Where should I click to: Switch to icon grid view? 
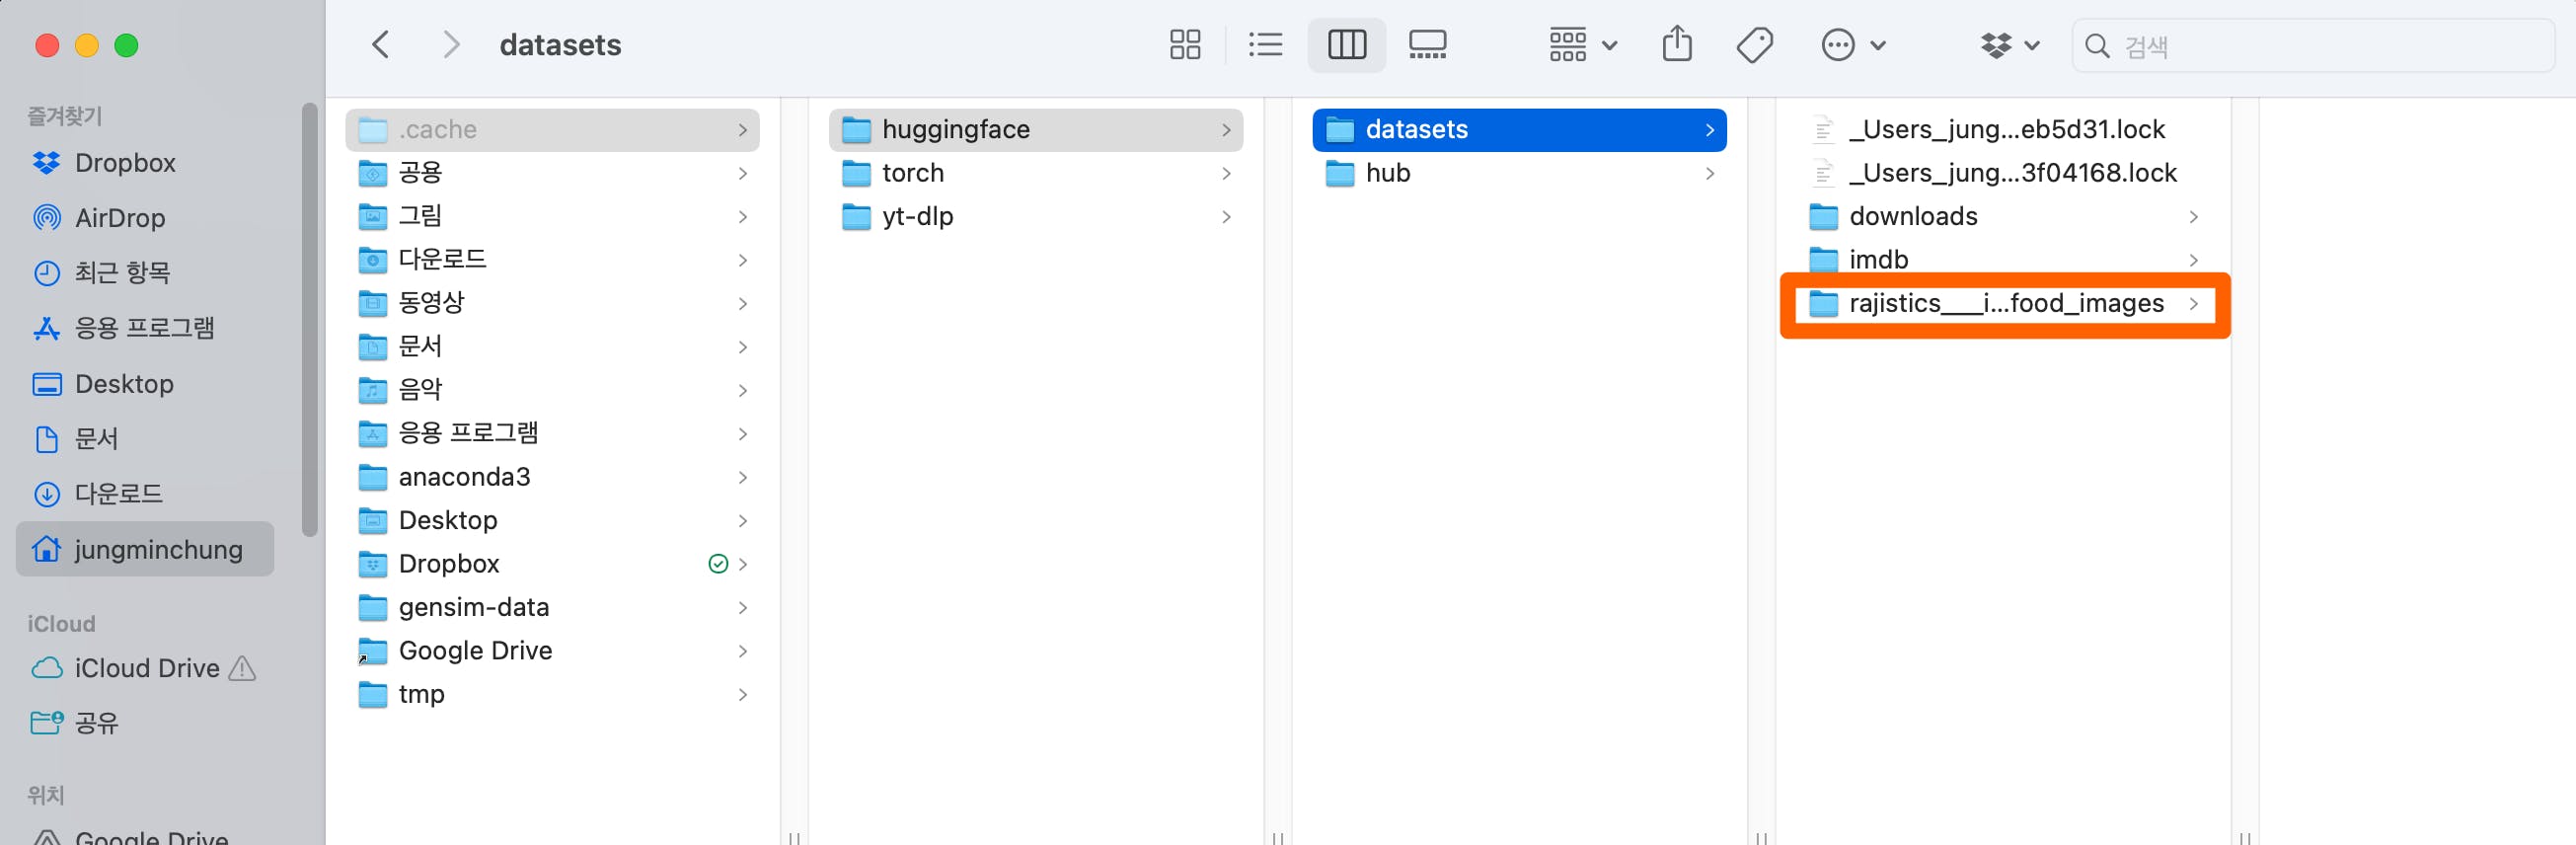1184,45
